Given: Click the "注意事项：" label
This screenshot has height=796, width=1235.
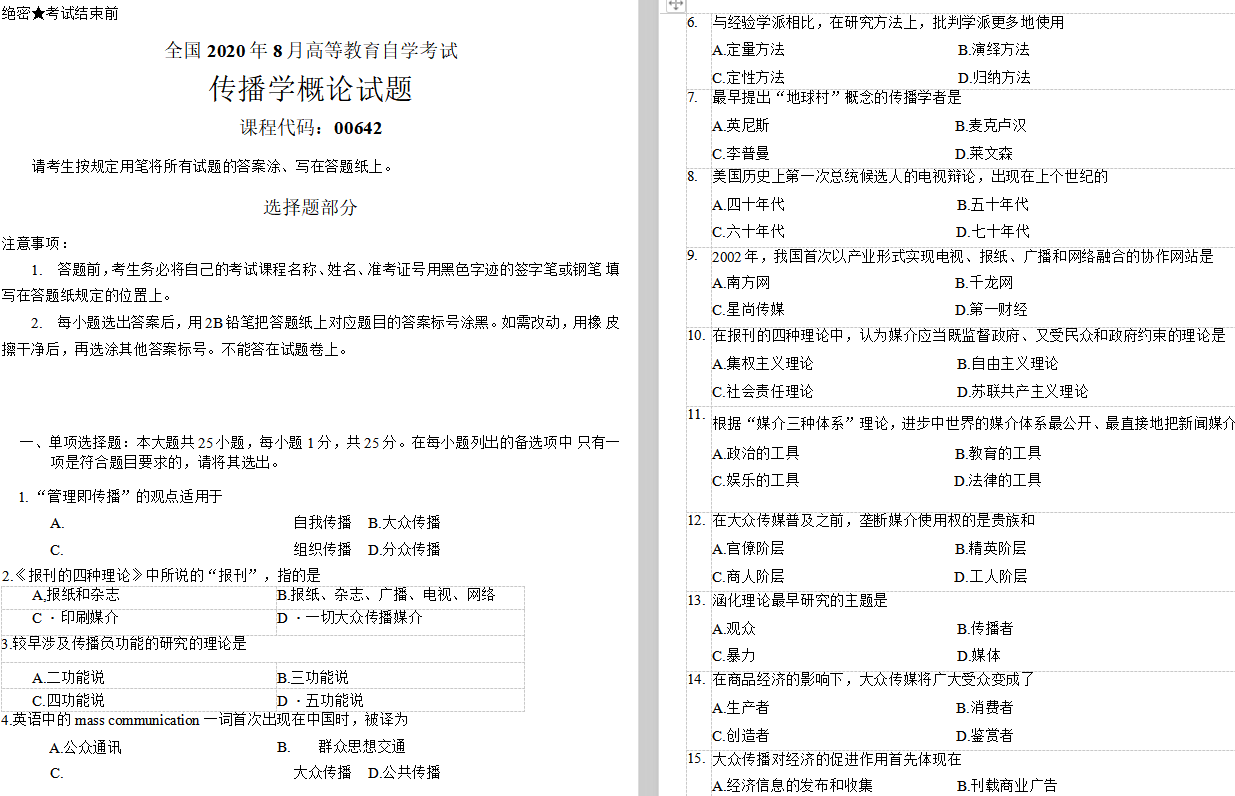Looking at the screenshot, I should coord(37,244).
